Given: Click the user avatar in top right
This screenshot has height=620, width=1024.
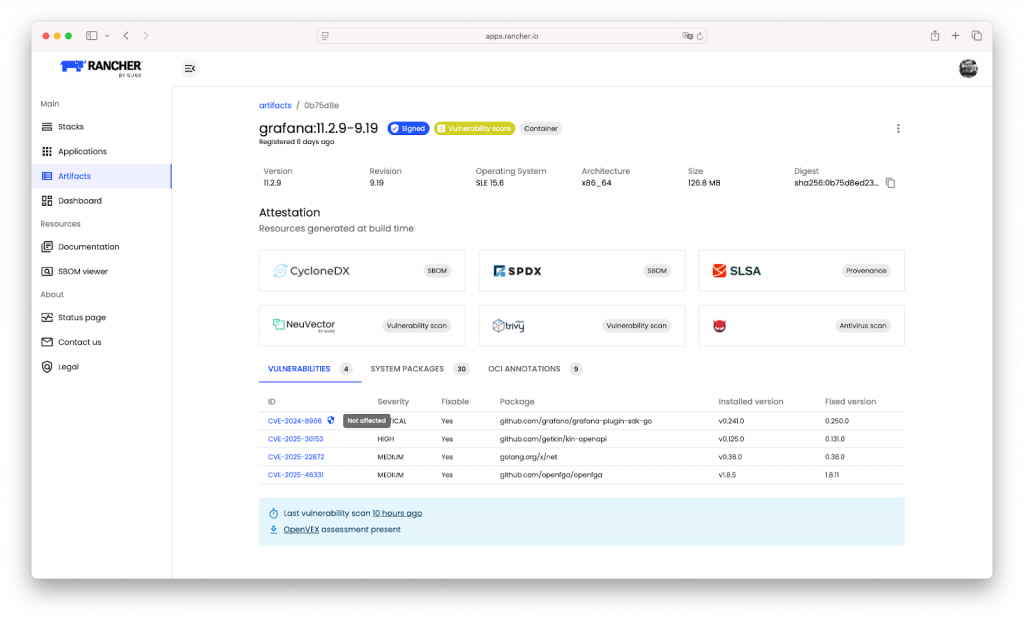Looking at the screenshot, I should click(x=967, y=68).
